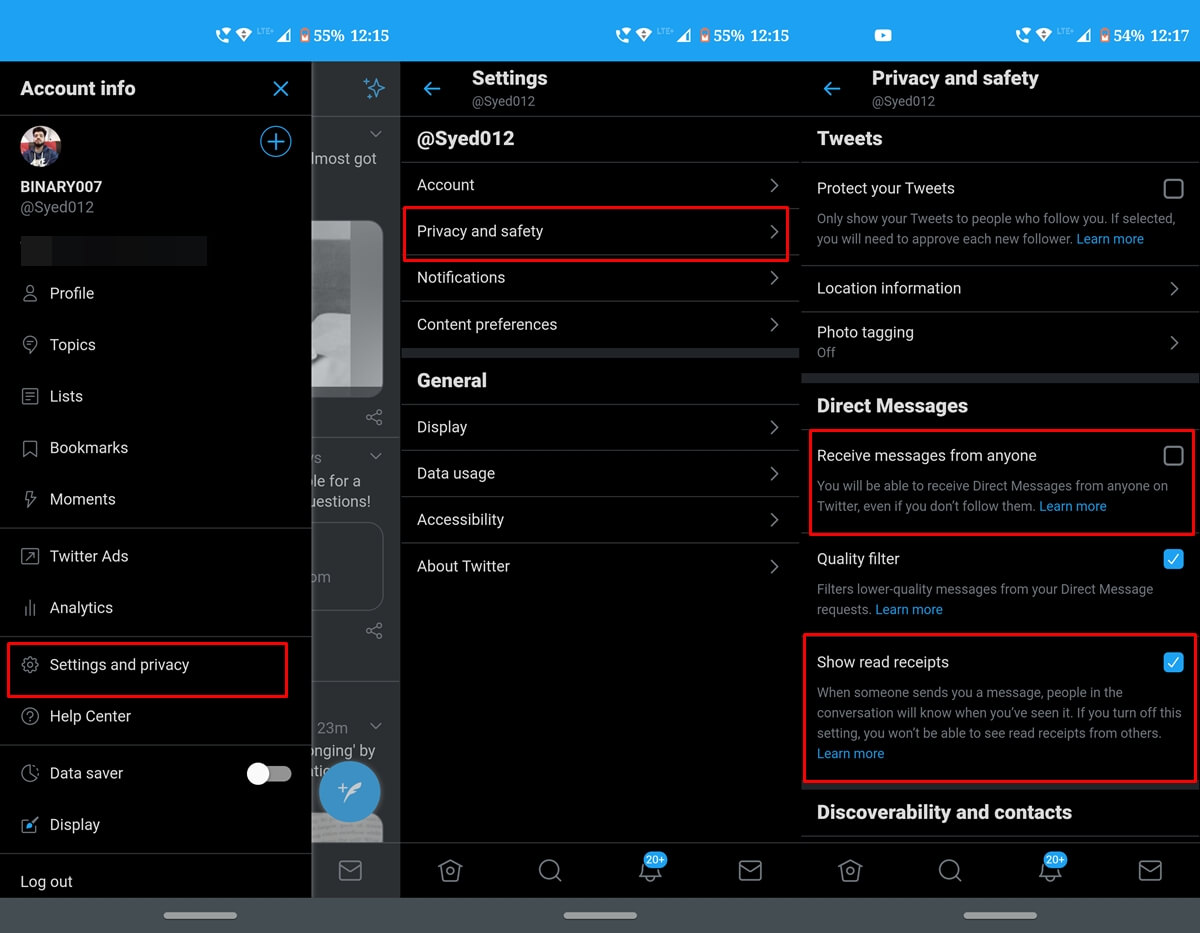Tap the compose tweet floating button
Screen dimensions: 1200x933
[x=349, y=792]
